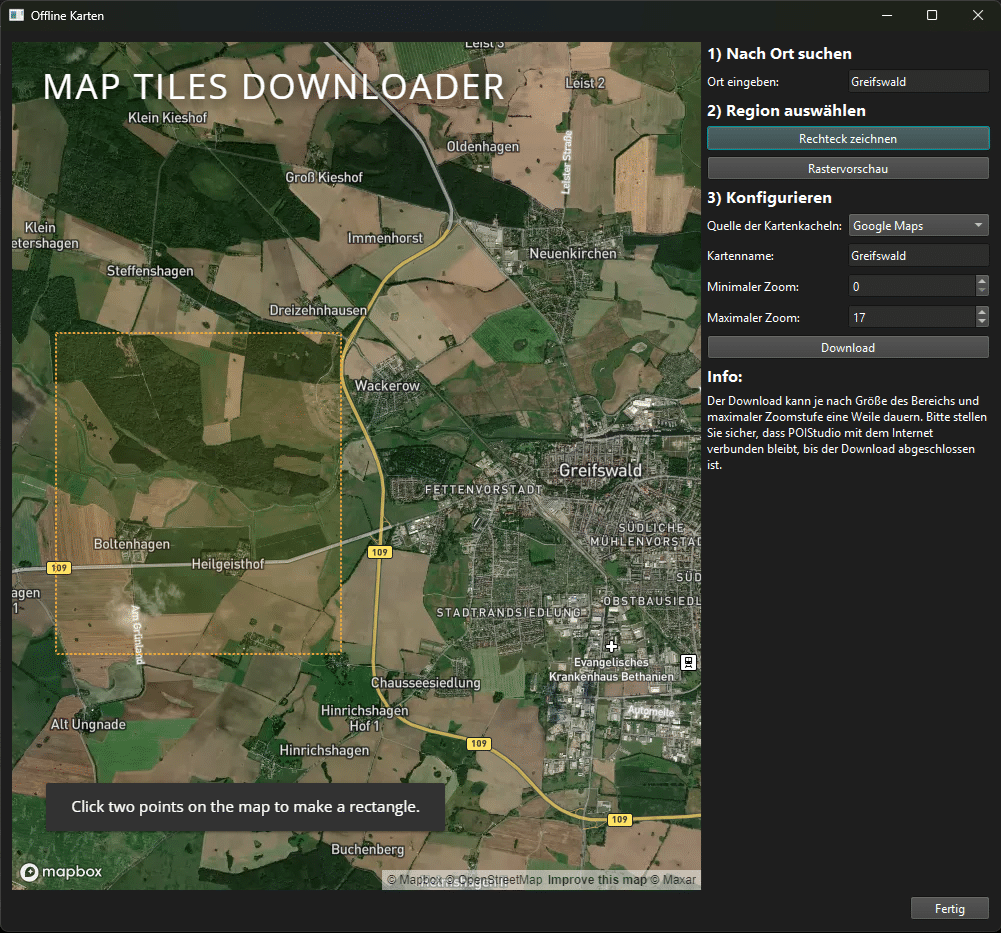Open the Quelle der Kartenkacheln dropdown
Viewport: 1001px width, 933px height.
click(x=918, y=226)
